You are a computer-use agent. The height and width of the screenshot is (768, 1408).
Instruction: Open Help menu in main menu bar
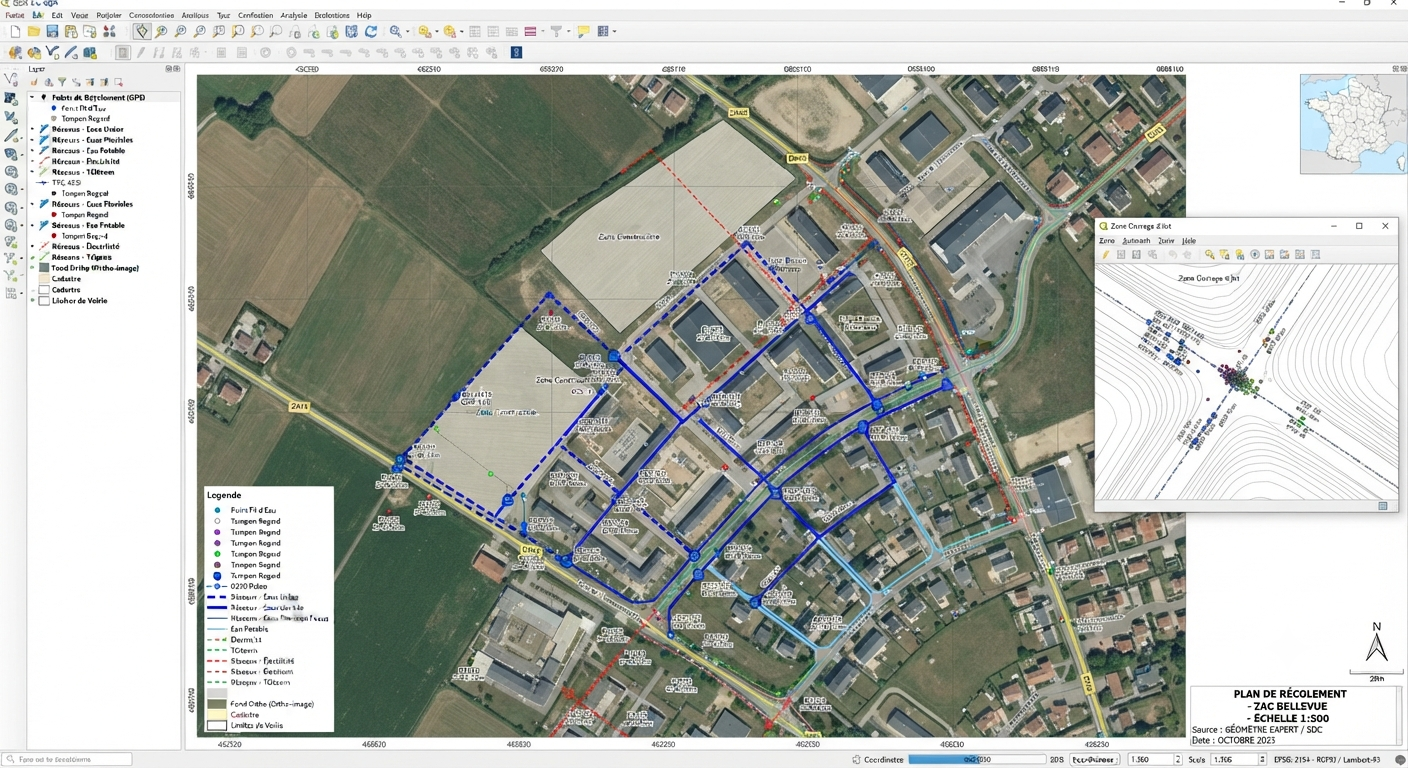(364, 16)
